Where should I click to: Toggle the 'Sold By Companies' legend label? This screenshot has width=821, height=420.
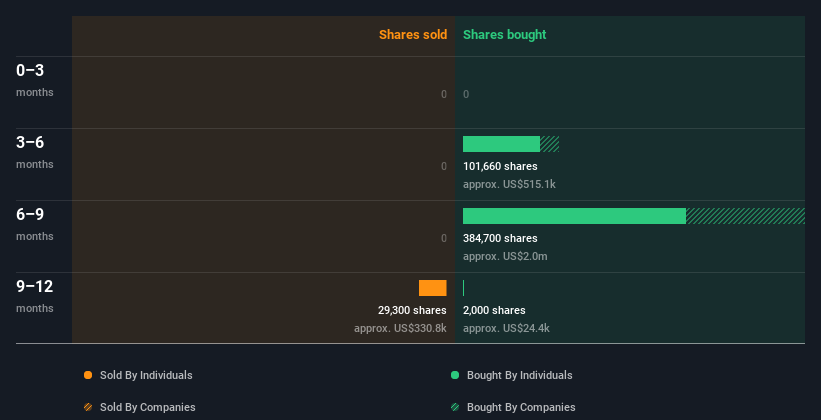[x=148, y=407]
